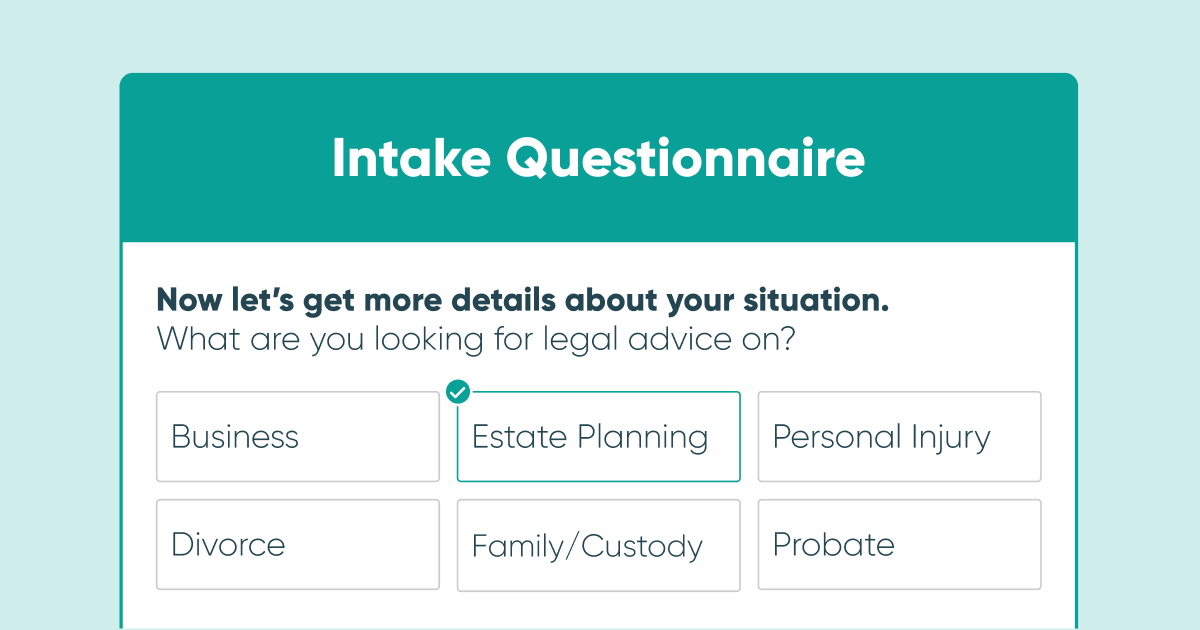Viewport: 1200px width, 630px height.
Task: Choose Personal Injury as your legal topic
Action: click(x=899, y=437)
